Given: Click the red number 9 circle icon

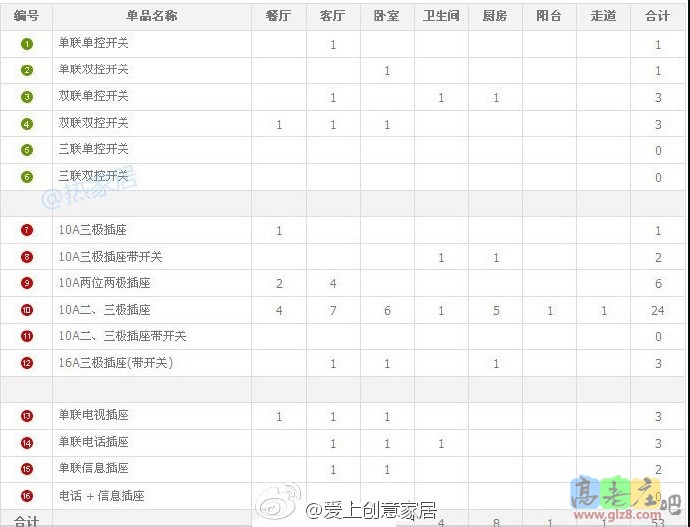Looking at the screenshot, I should tap(27, 283).
